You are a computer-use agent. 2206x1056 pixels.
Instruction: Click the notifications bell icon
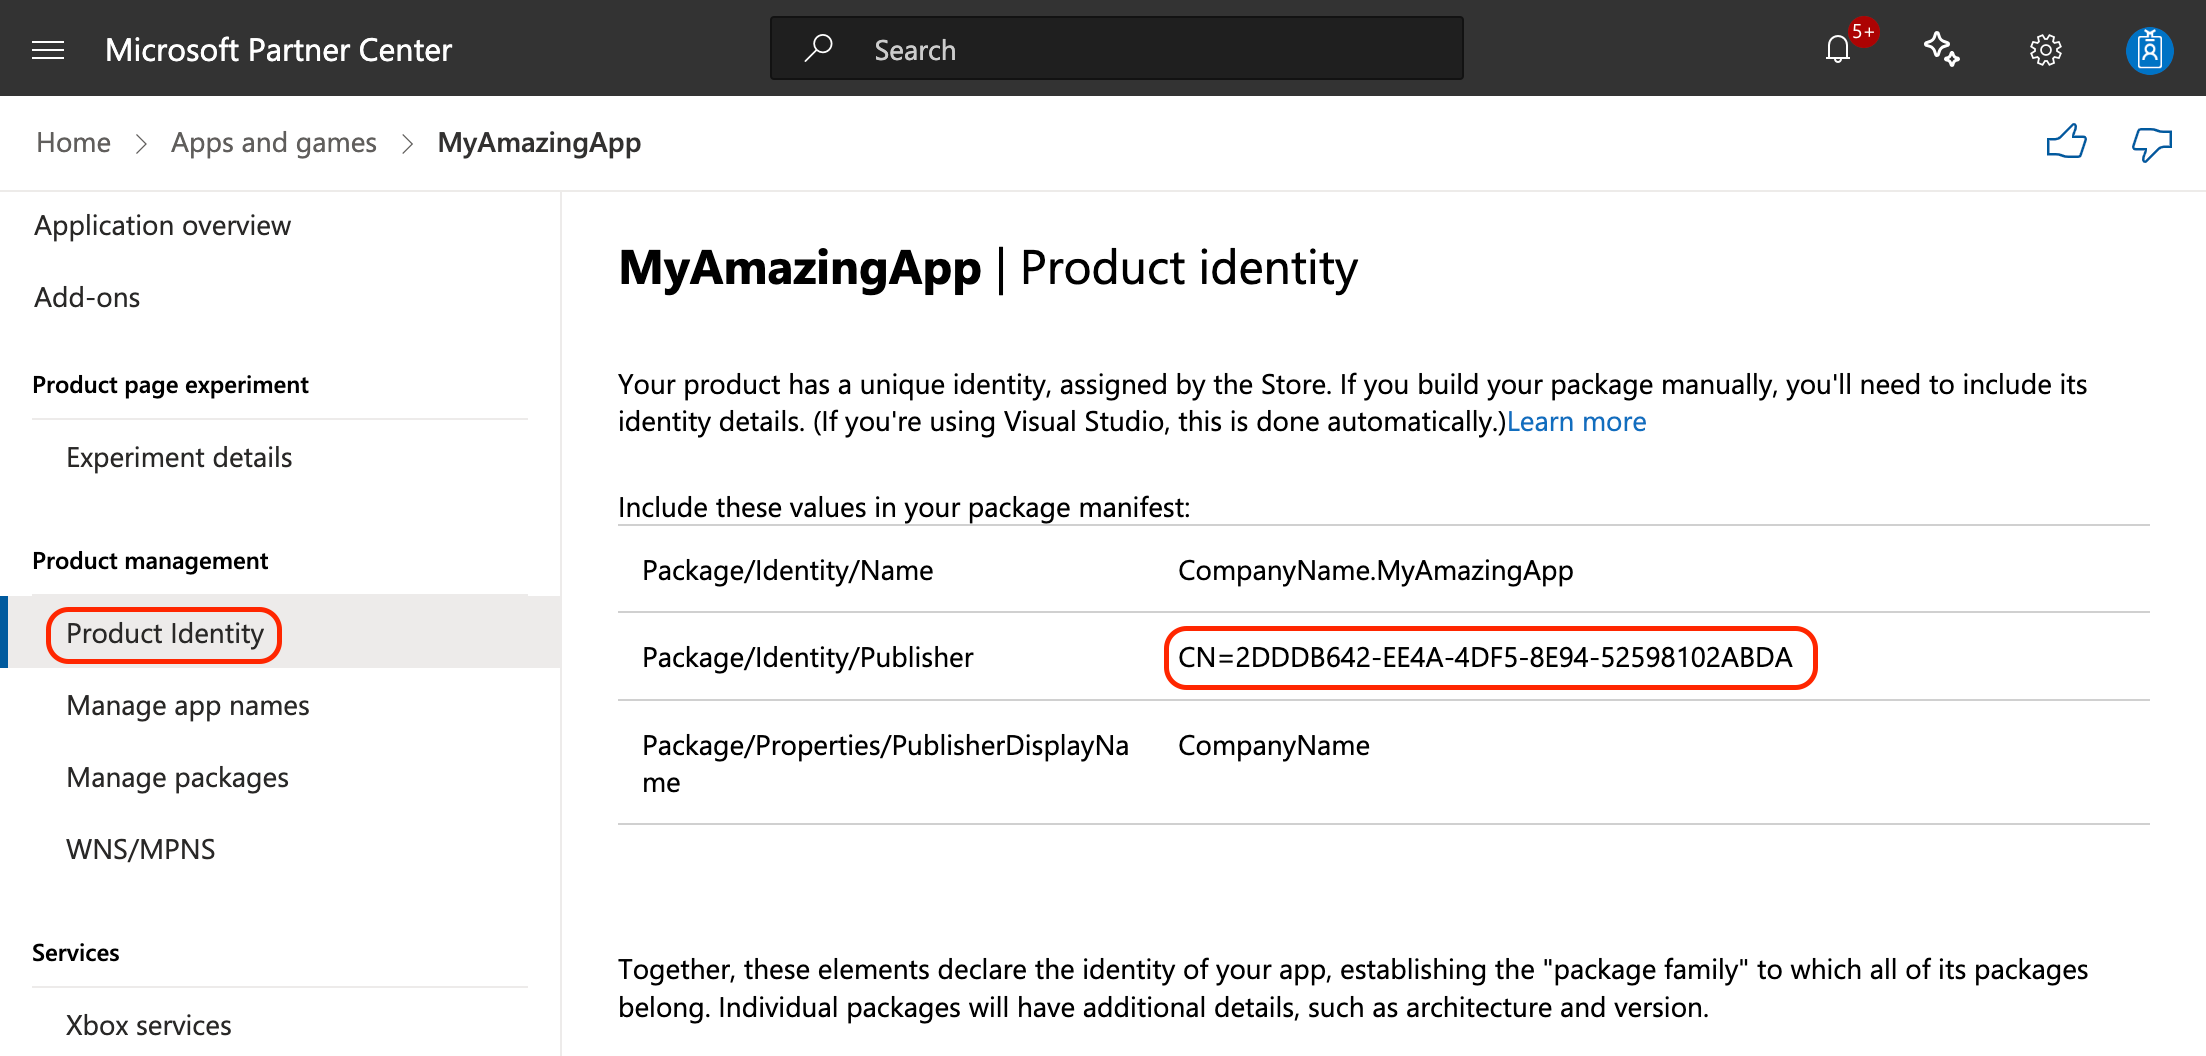1838,49
